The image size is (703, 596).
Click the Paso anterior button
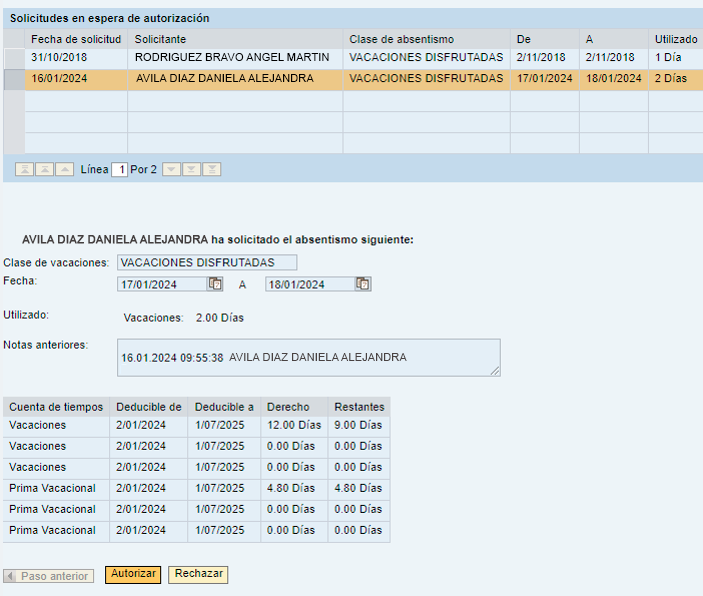click(49, 576)
